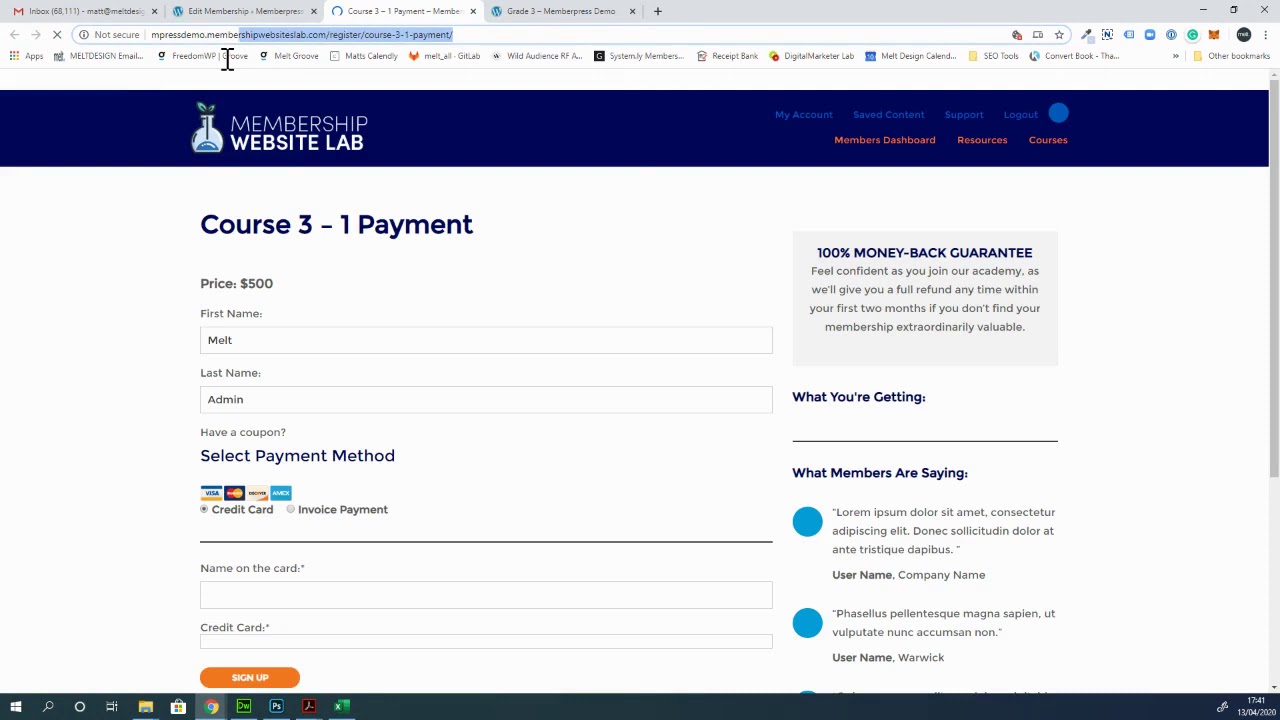Go back in browser history
Screen dimensions: 1280x720
point(14,35)
